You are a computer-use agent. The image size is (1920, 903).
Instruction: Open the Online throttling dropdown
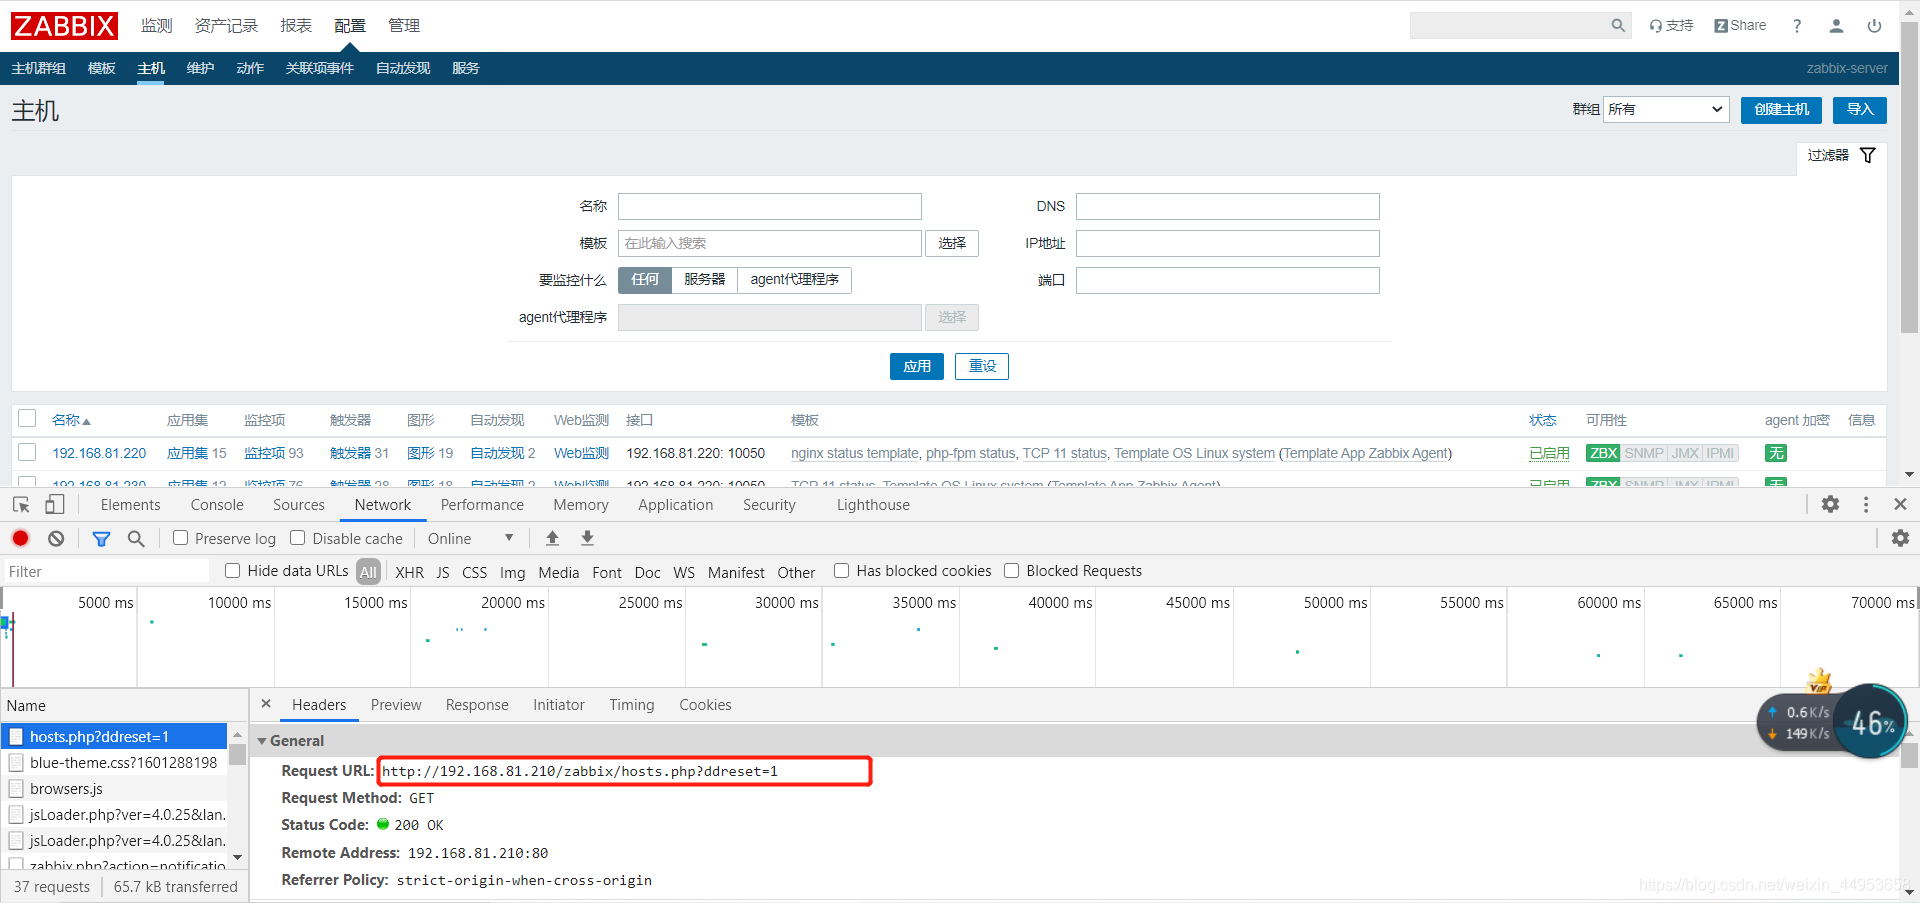click(470, 538)
